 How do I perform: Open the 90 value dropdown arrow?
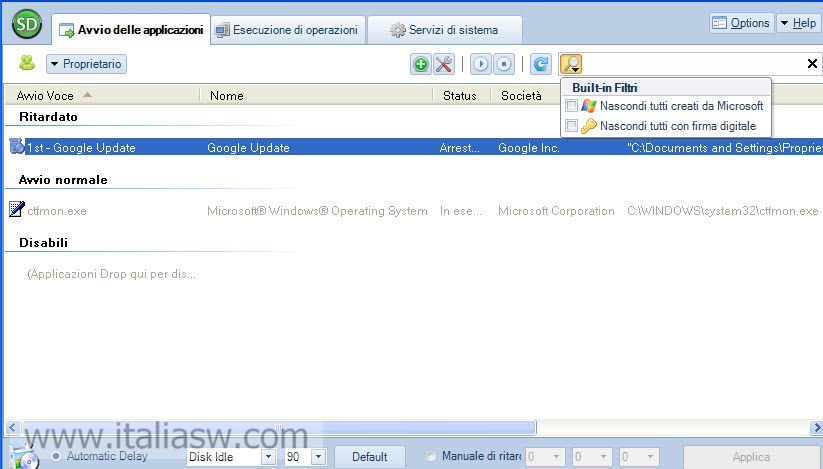pyautogui.click(x=318, y=456)
